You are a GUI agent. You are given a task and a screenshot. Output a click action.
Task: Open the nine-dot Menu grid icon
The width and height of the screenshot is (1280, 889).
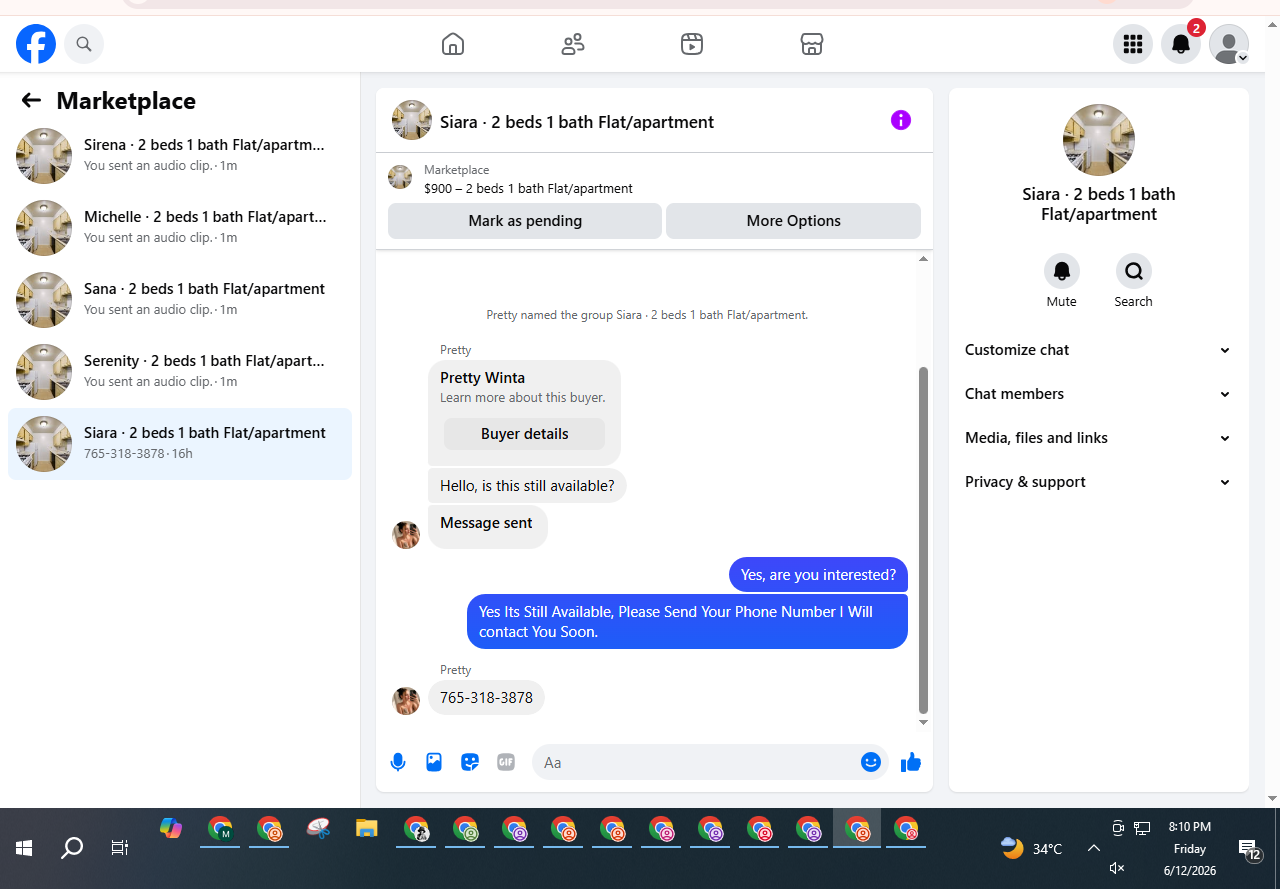coord(1133,44)
